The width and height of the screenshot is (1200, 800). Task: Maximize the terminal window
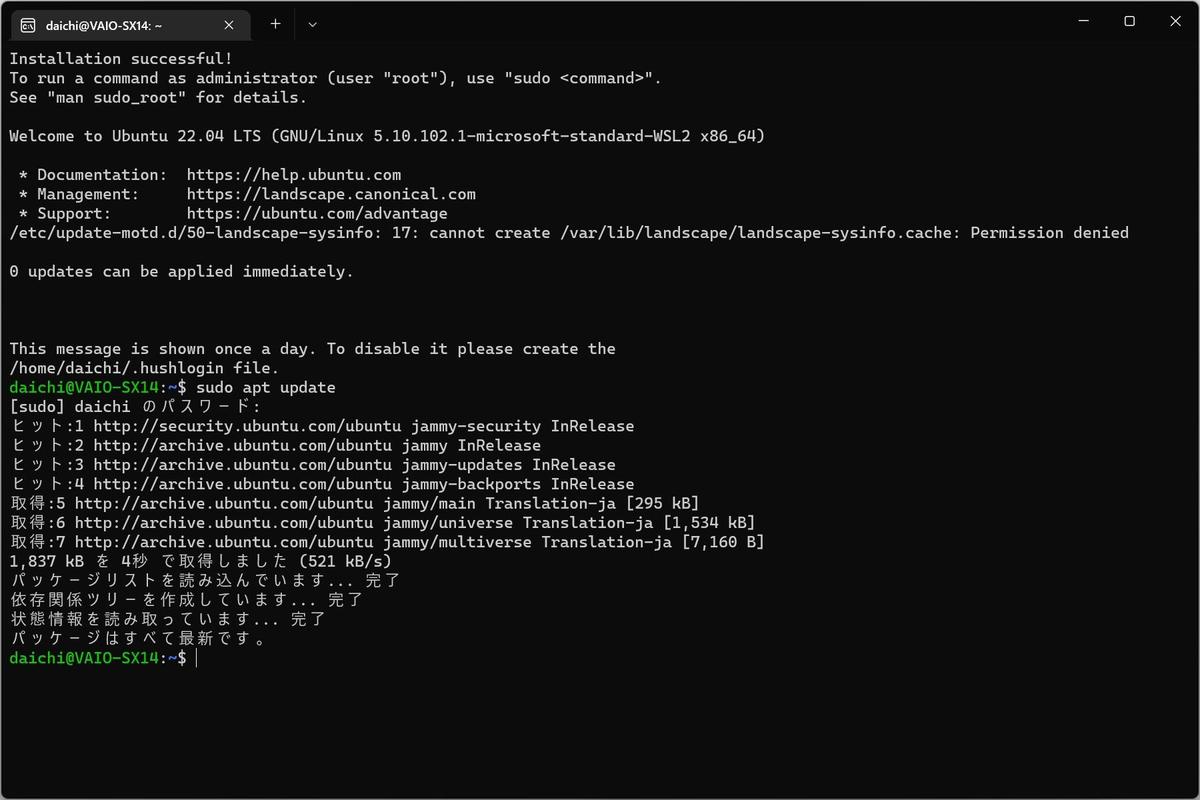(x=1129, y=21)
